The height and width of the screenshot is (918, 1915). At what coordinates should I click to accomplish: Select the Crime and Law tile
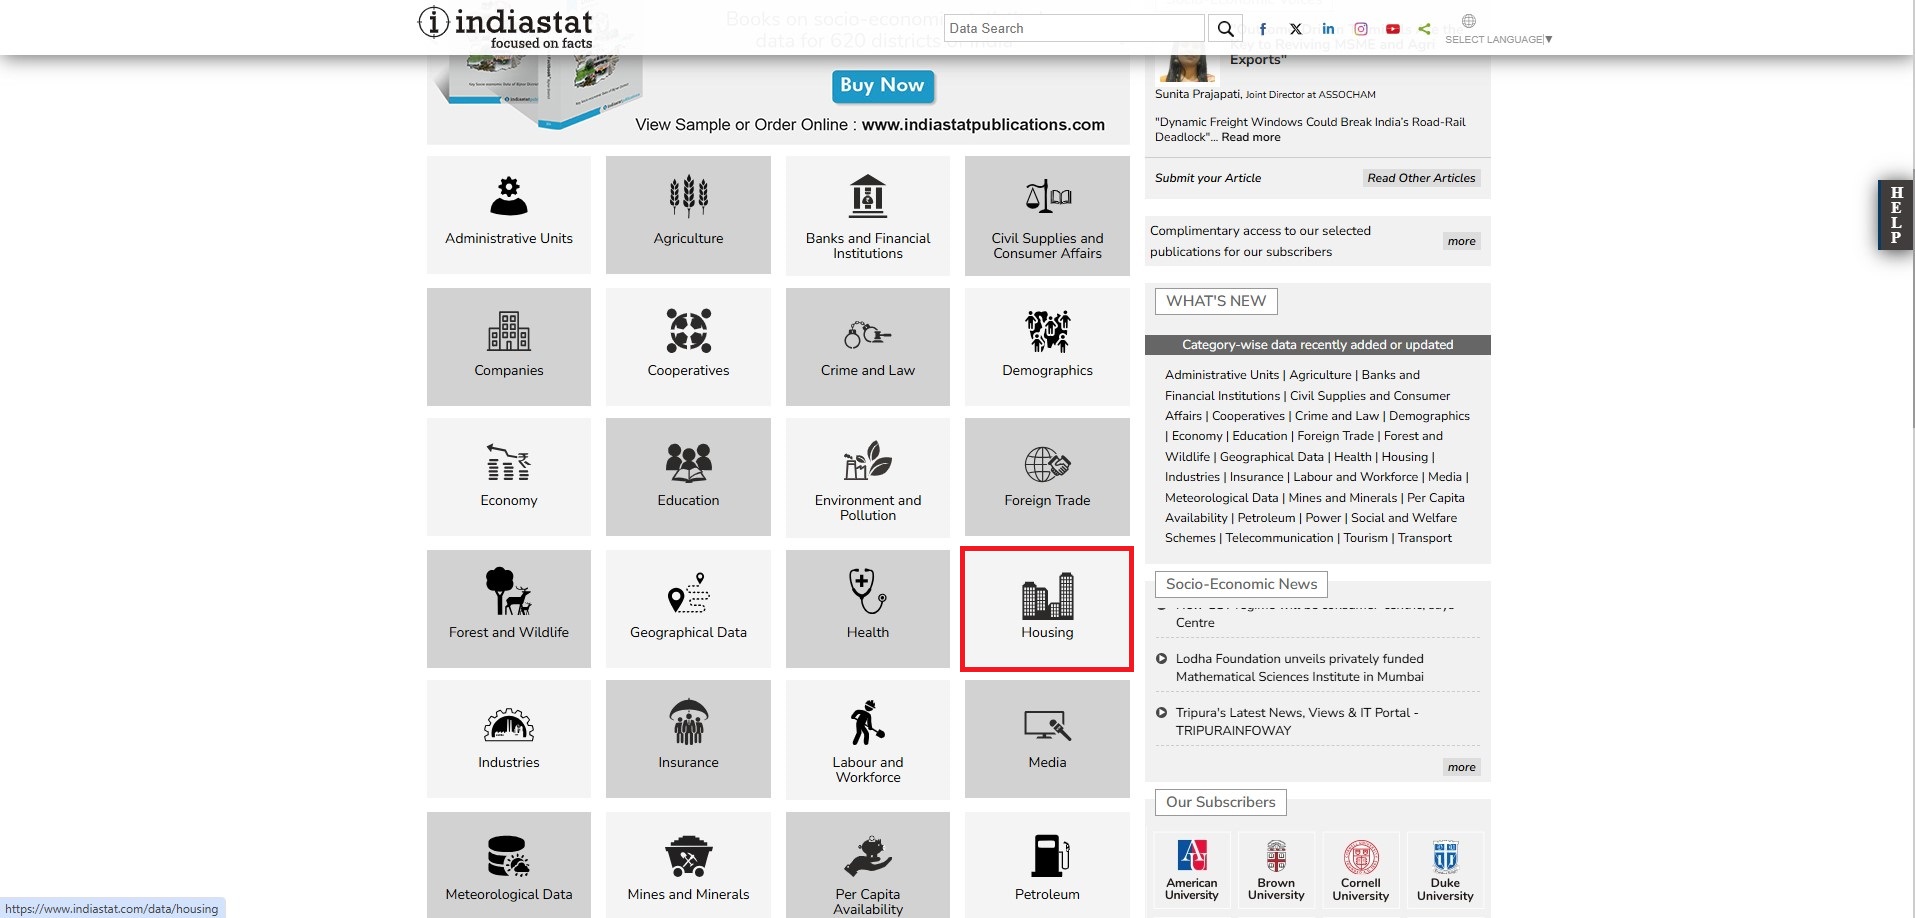(867, 347)
